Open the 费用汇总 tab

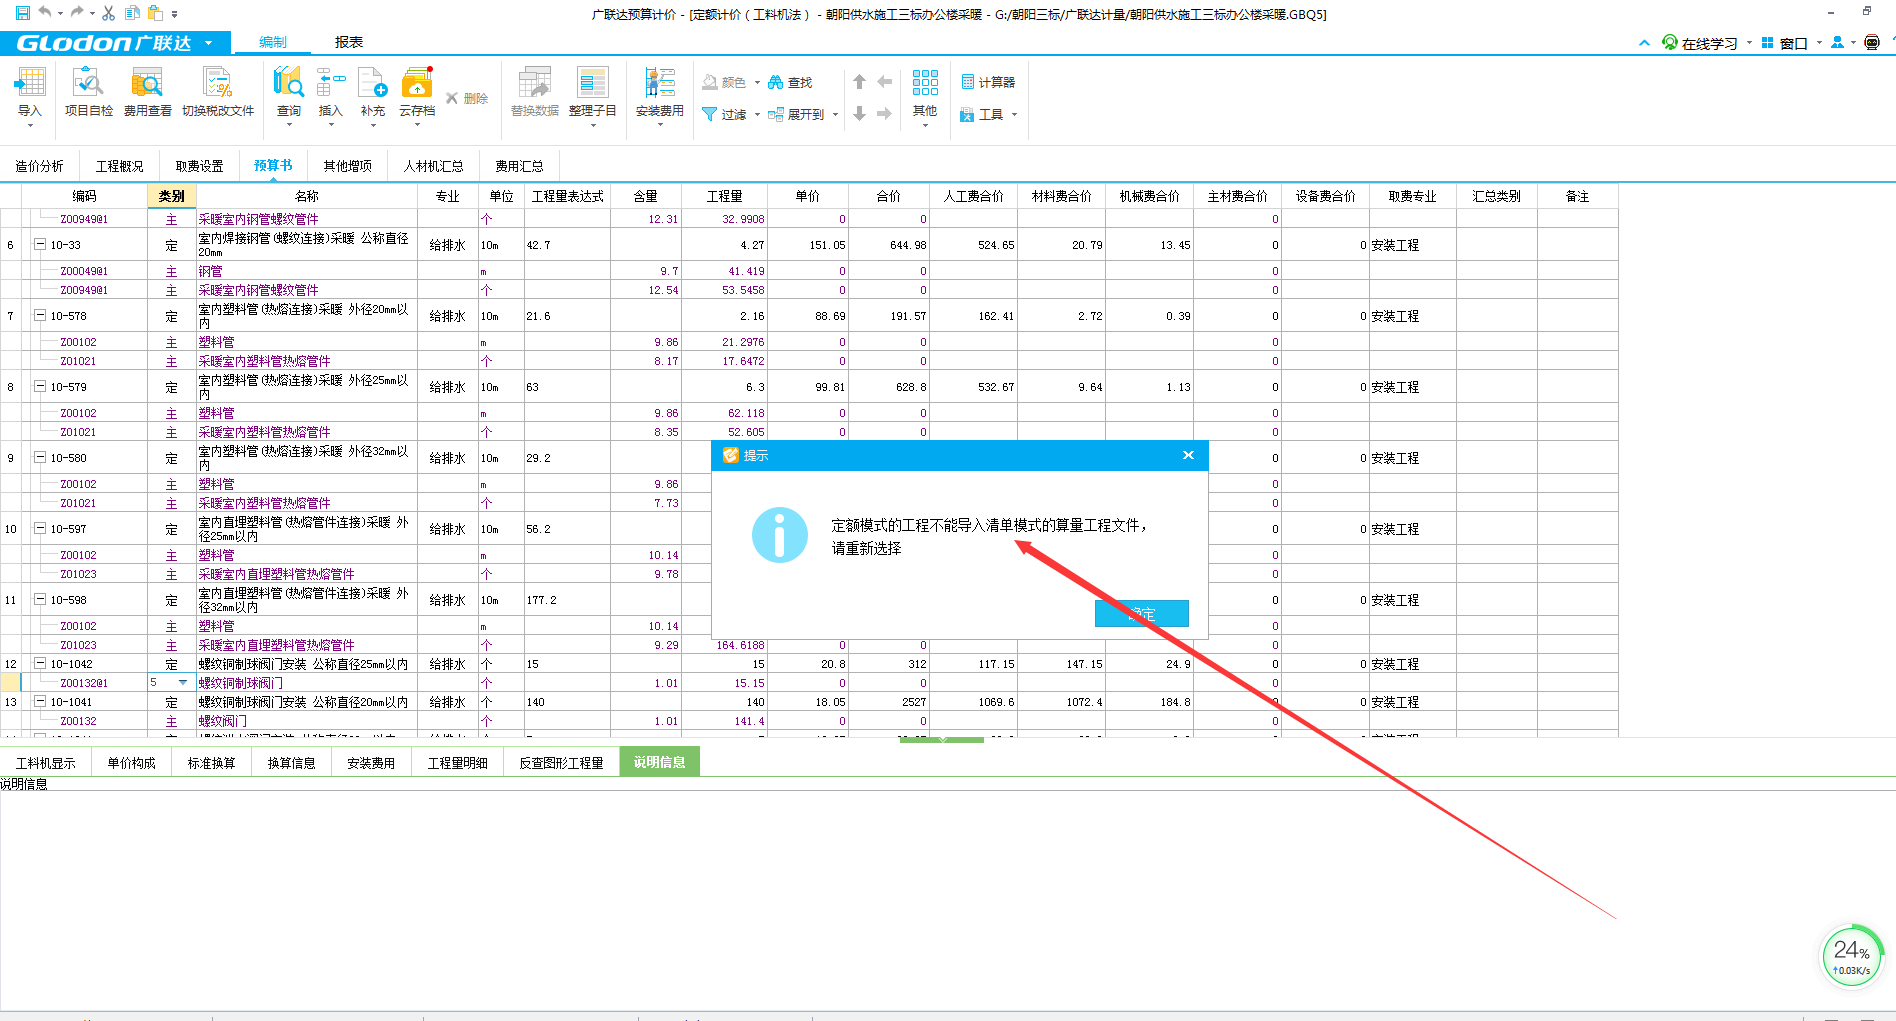pyautogui.click(x=519, y=166)
